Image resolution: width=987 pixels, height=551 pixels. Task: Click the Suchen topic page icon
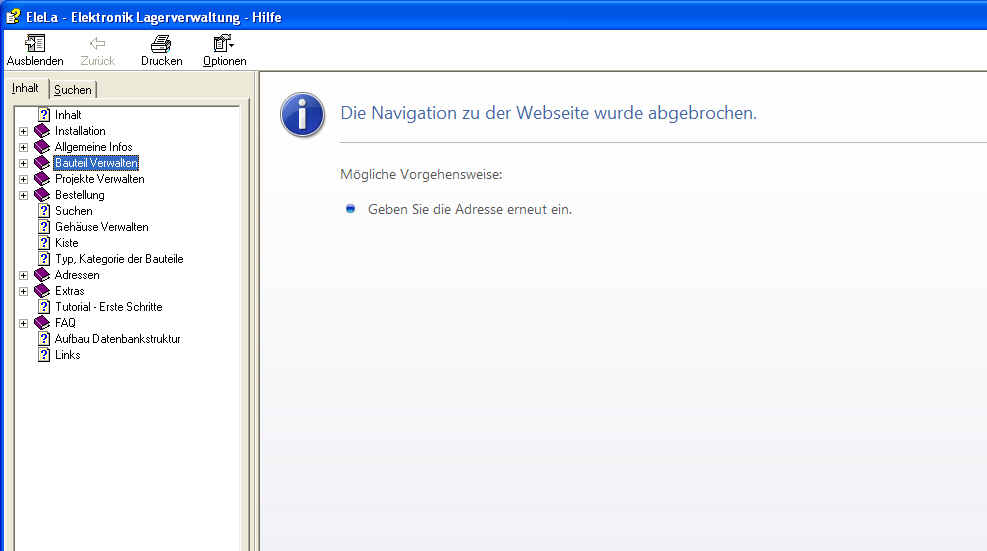(x=43, y=211)
